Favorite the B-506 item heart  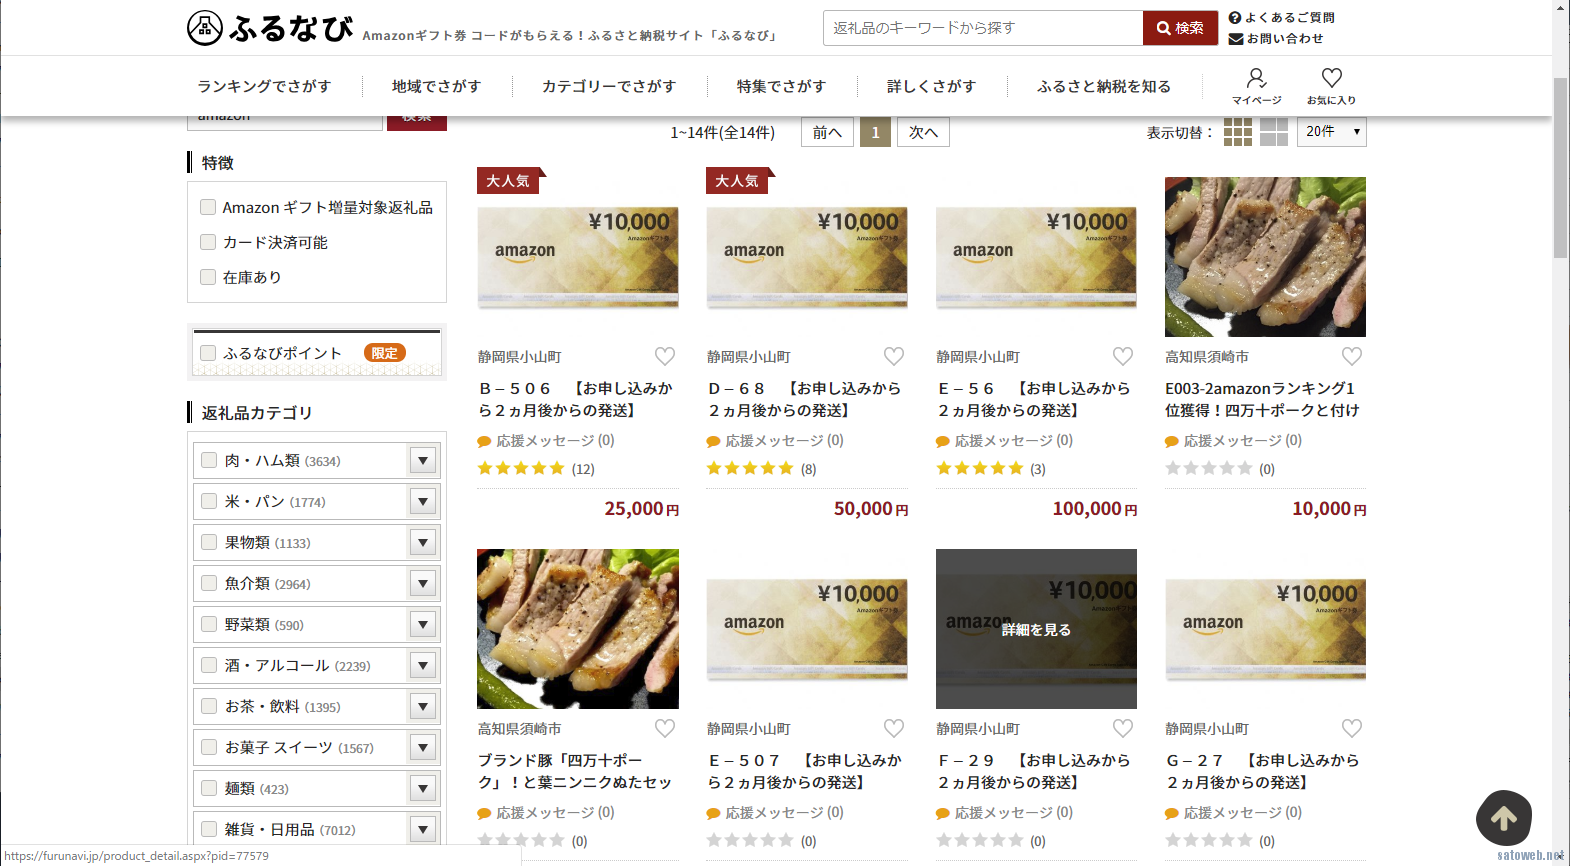coord(665,356)
